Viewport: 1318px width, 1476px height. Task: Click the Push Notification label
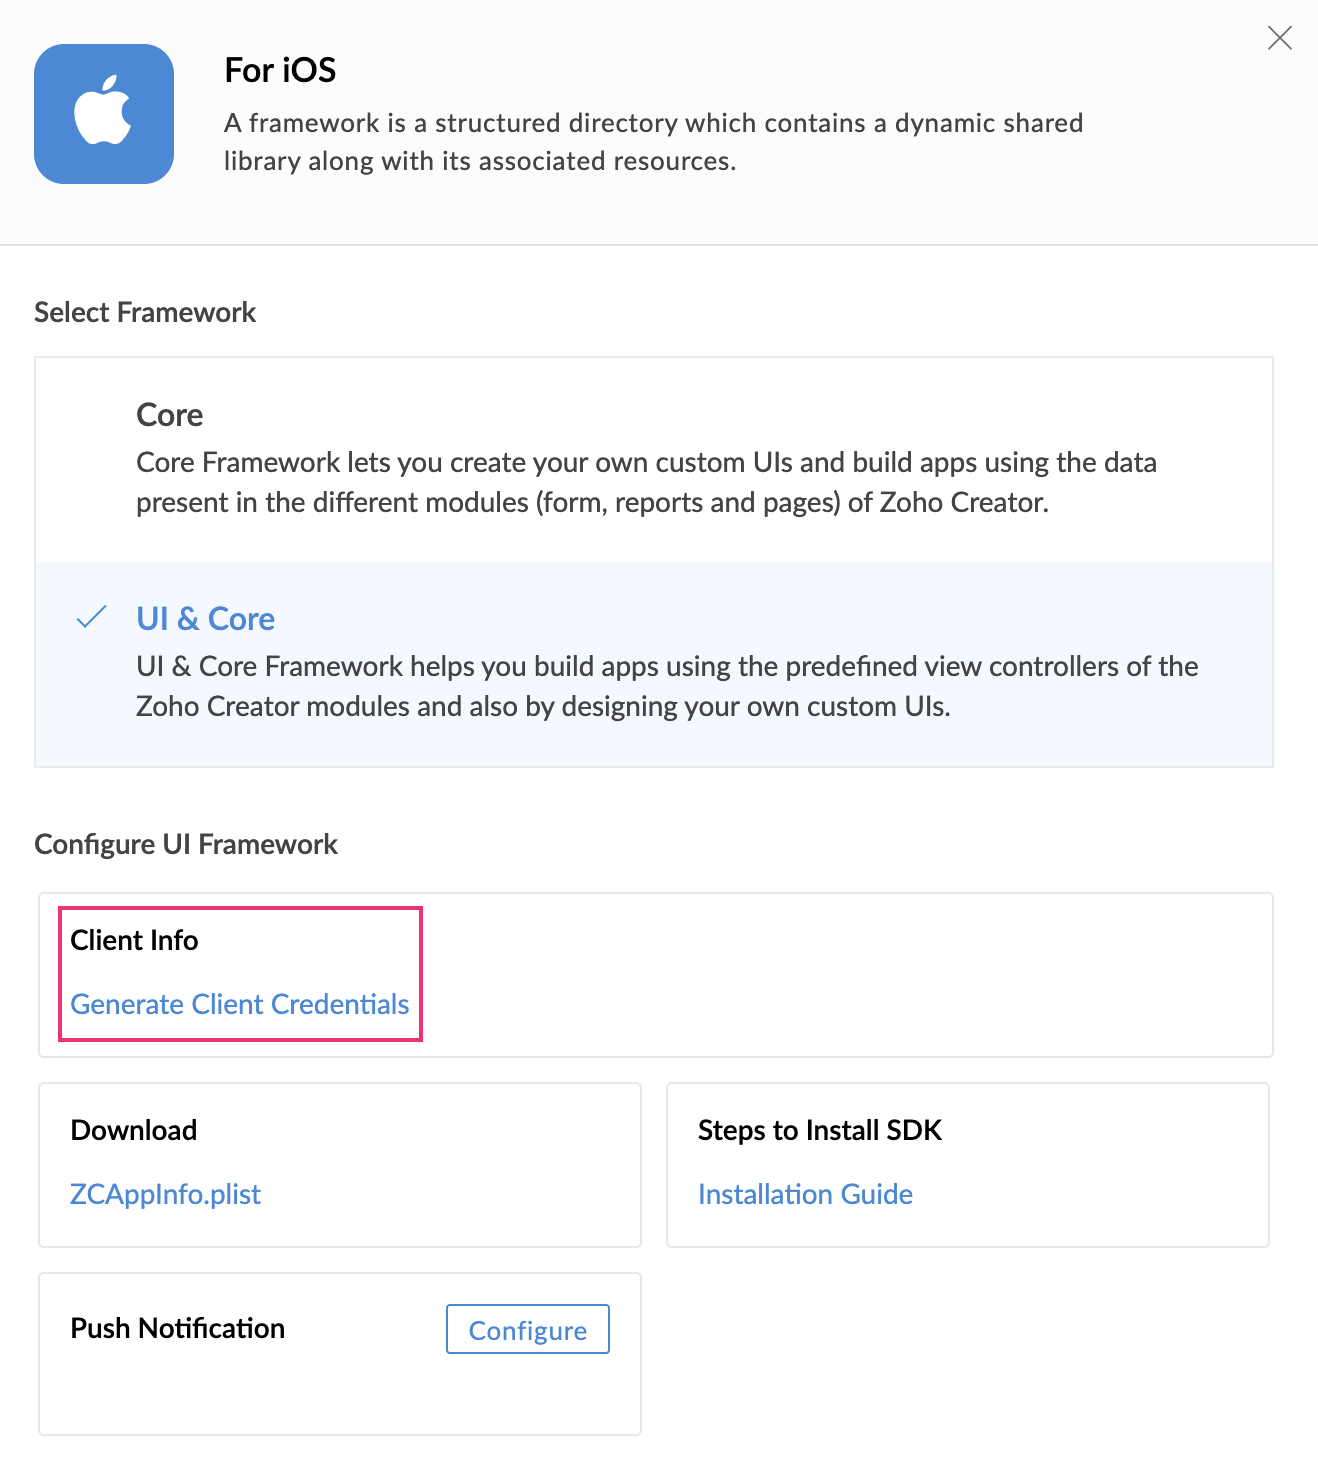[x=178, y=1328]
